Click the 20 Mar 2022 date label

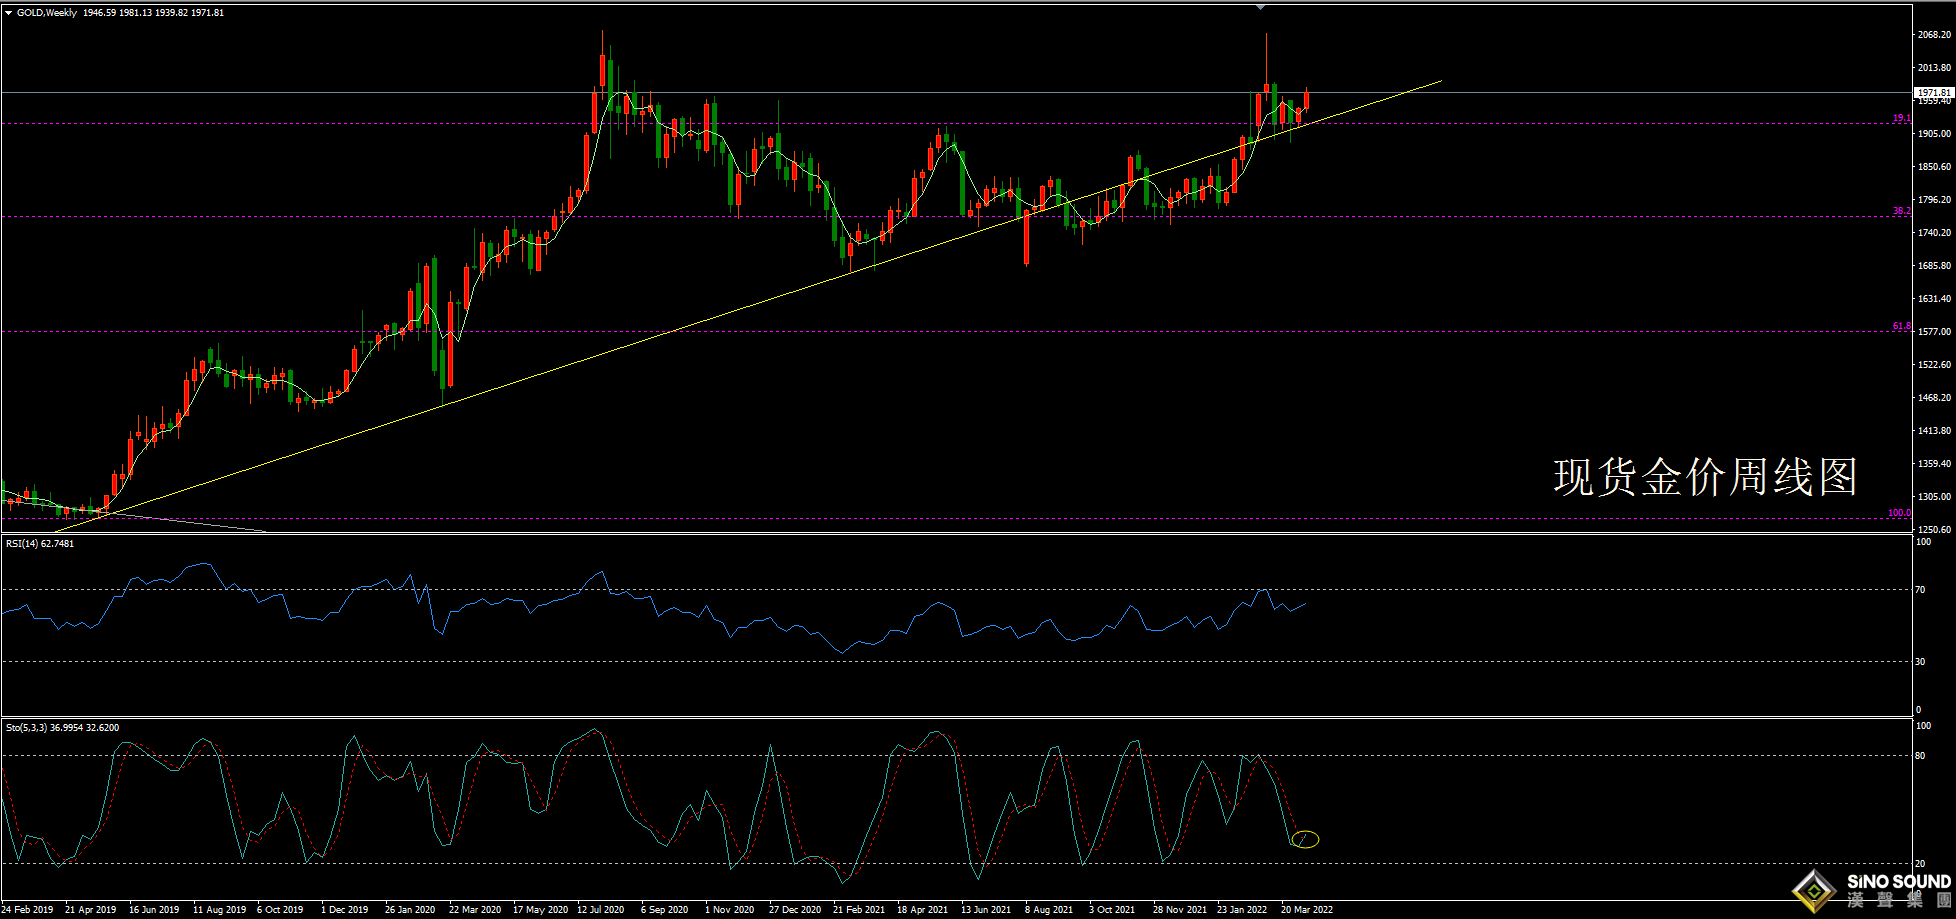(x=1306, y=910)
